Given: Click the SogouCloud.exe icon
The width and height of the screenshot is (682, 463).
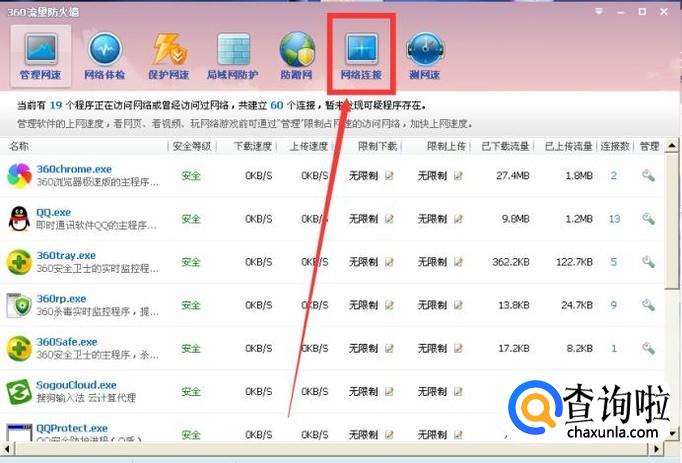Looking at the screenshot, I should point(19,391).
